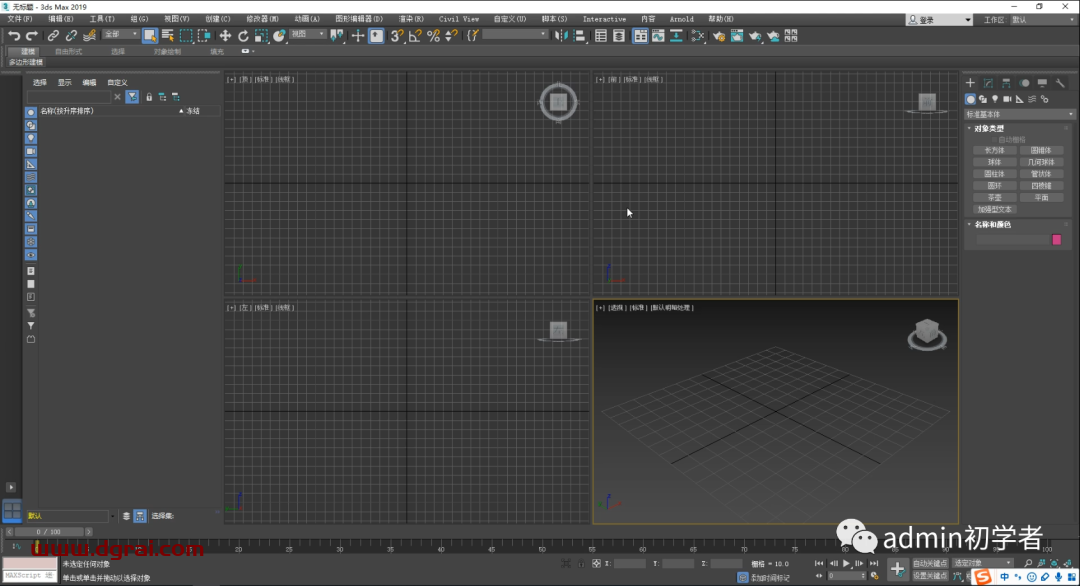Image resolution: width=1080 pixels, height=586 pixels.
Task: Choose the Rectangular Selection Region tool
Action: 186,36
